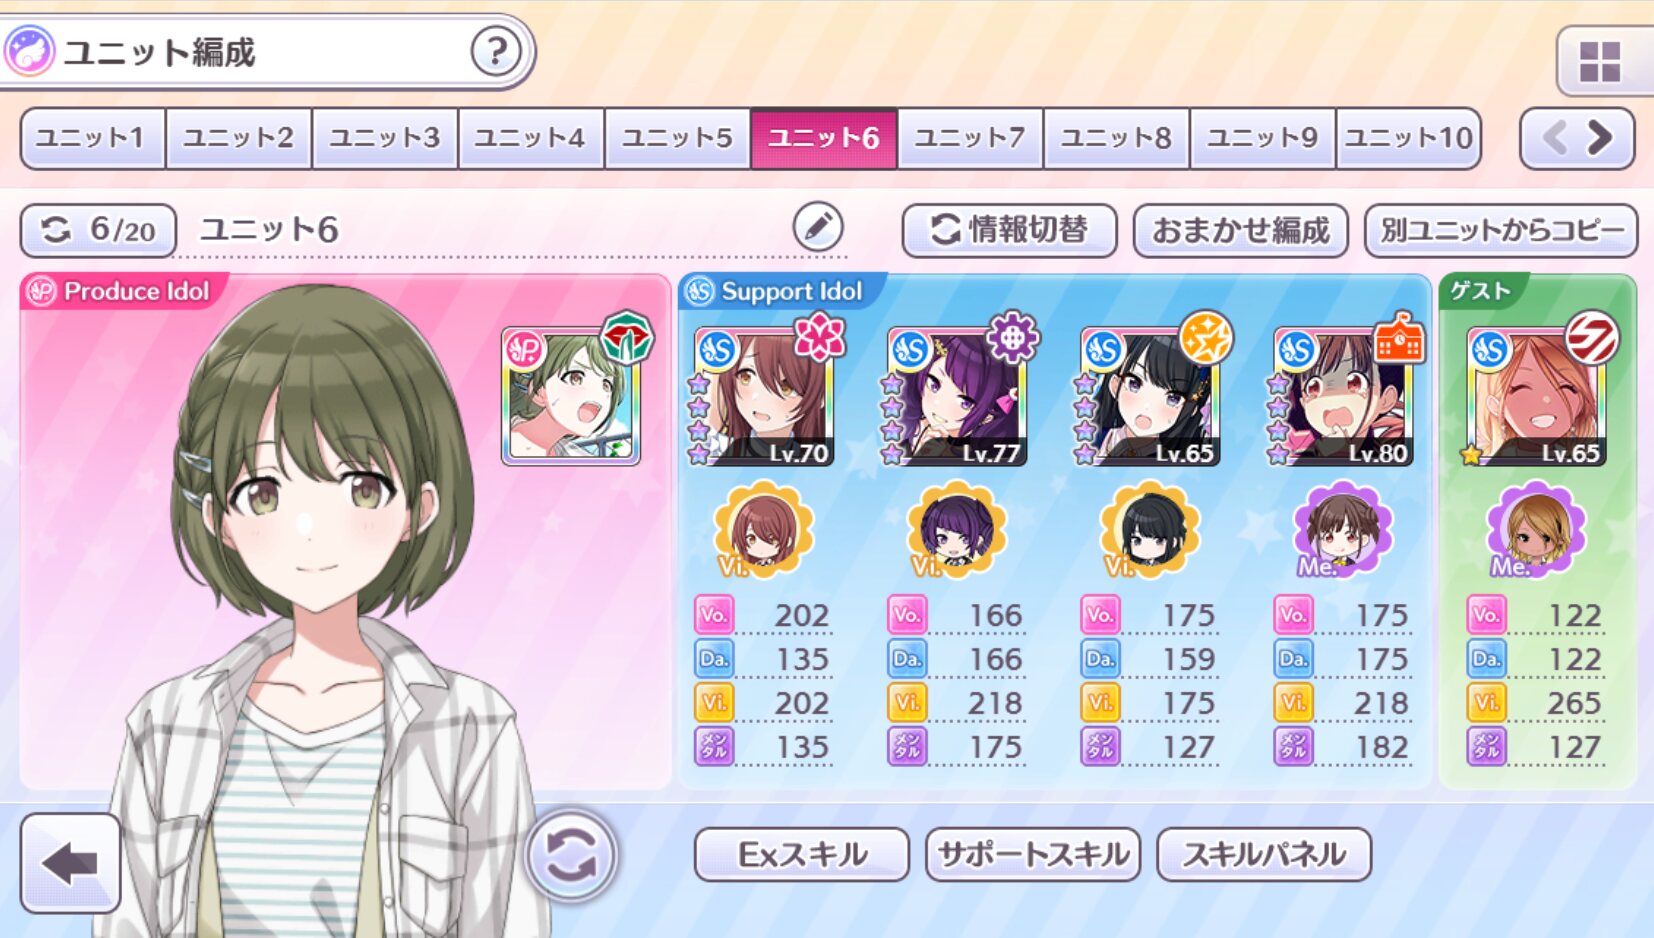This screenshot has width=1654, height=938.
Task: Open the help question mark icon
Action: [496, 51]
